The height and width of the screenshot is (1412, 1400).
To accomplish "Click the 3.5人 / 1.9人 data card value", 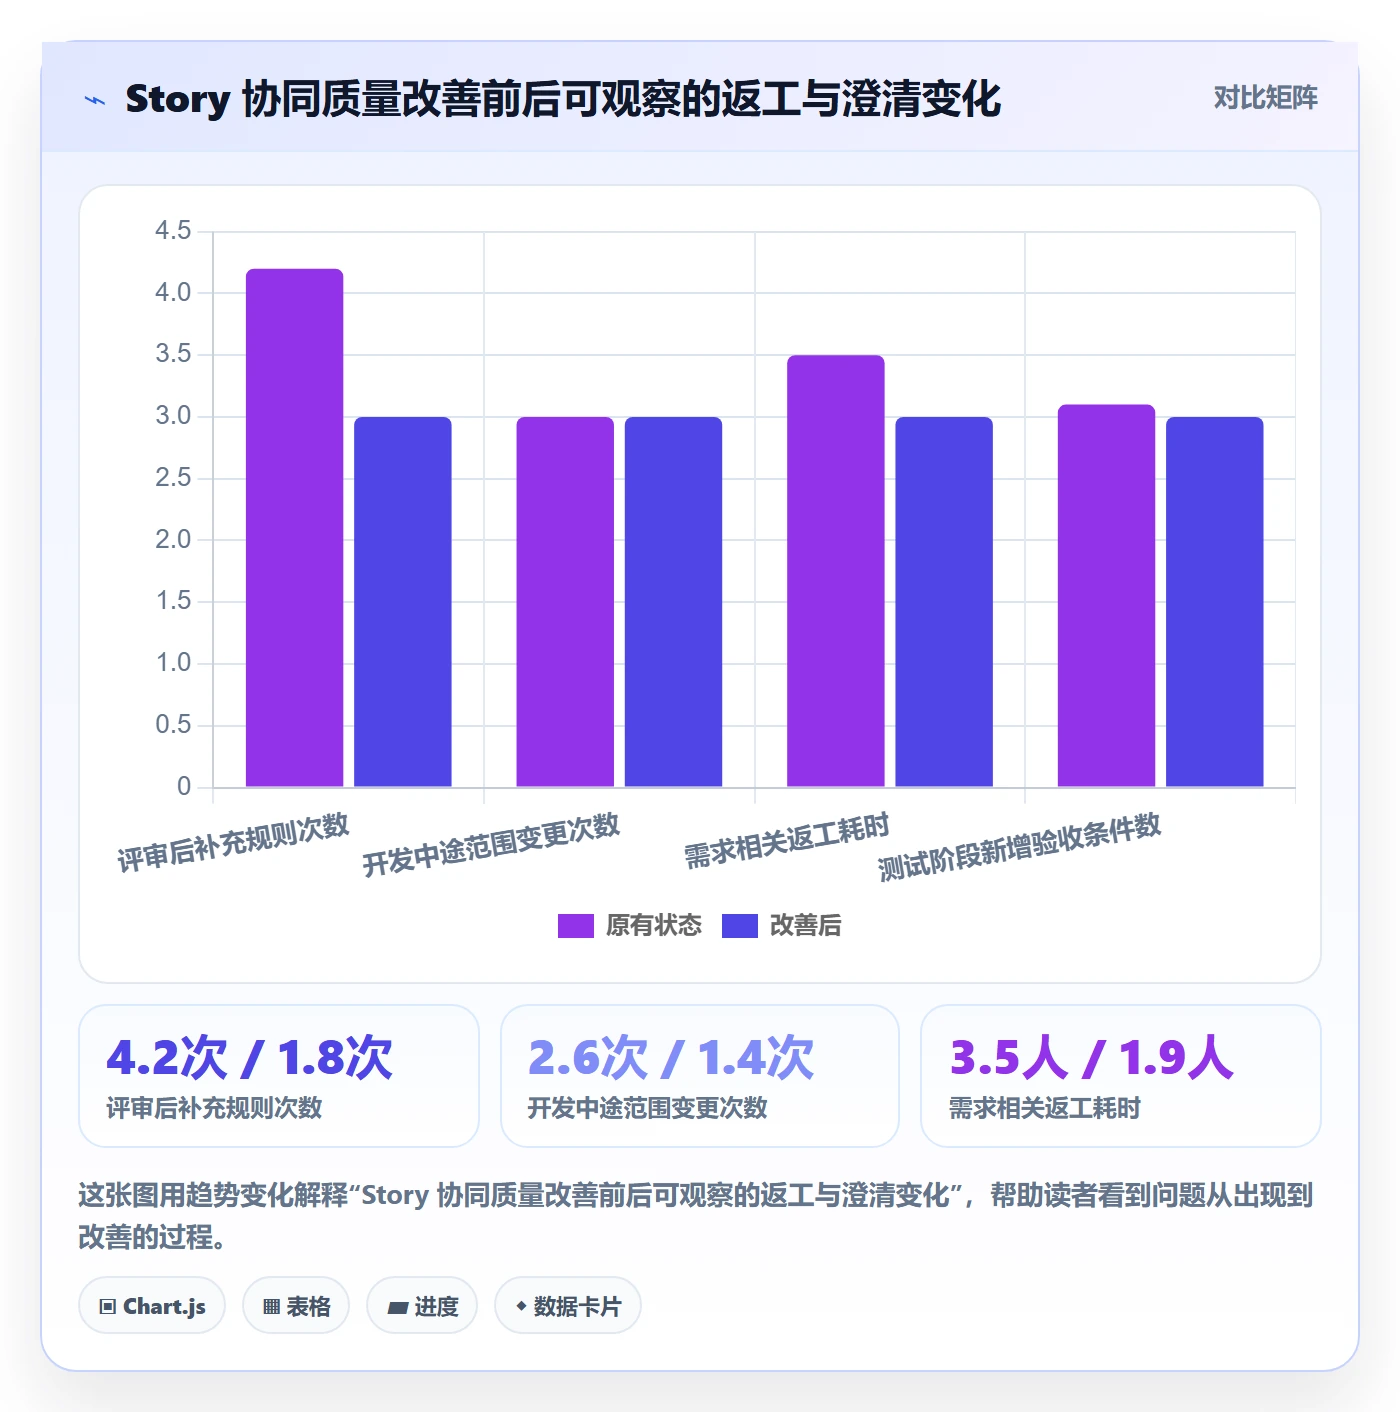I will coord(1092,1058).
